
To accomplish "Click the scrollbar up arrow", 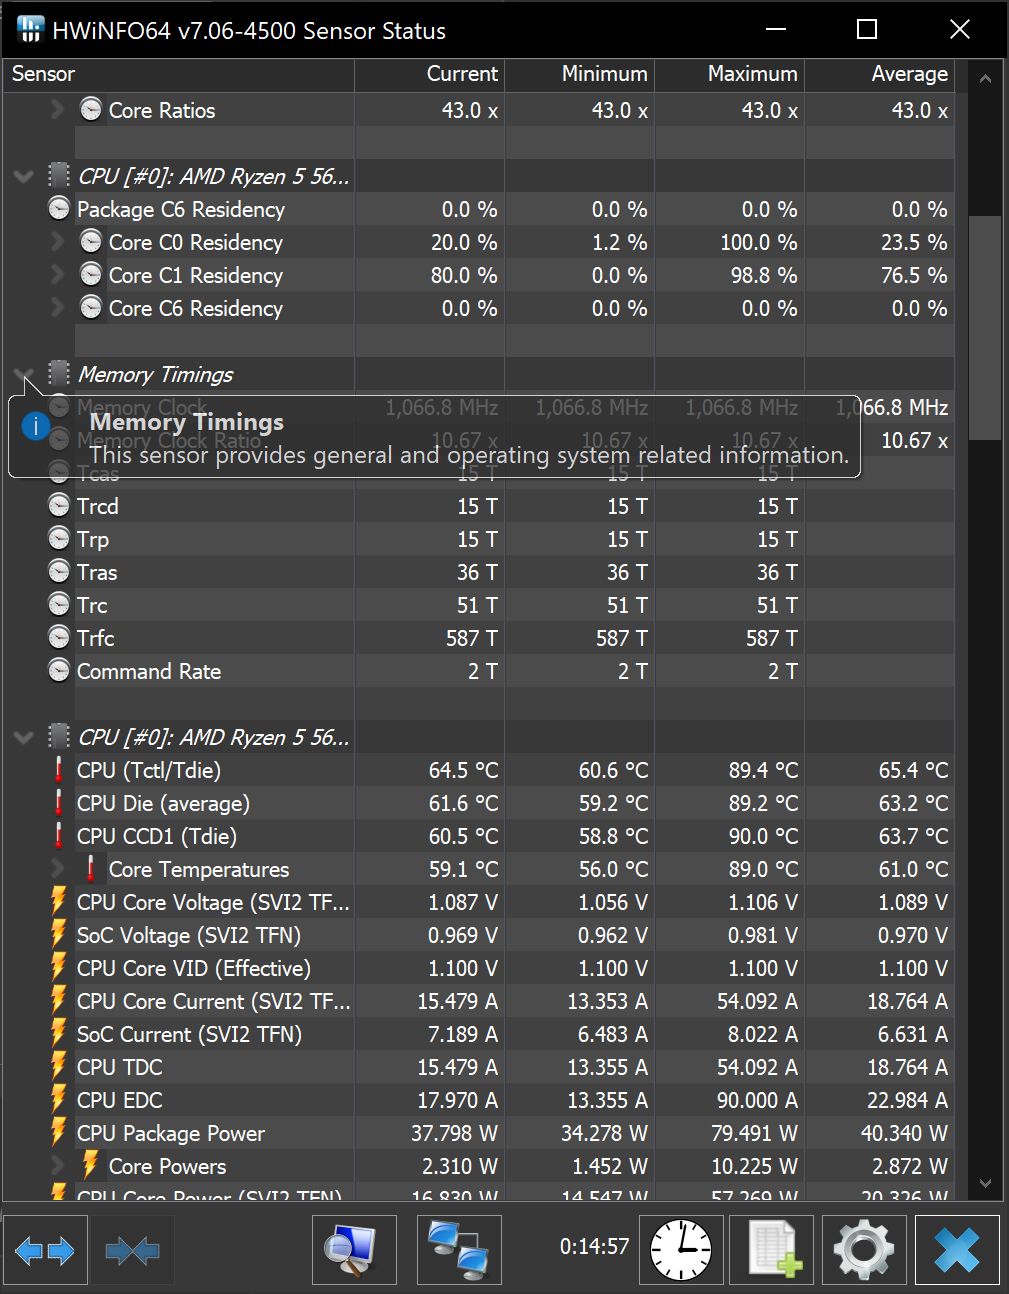I will click(x=985, y=78).
